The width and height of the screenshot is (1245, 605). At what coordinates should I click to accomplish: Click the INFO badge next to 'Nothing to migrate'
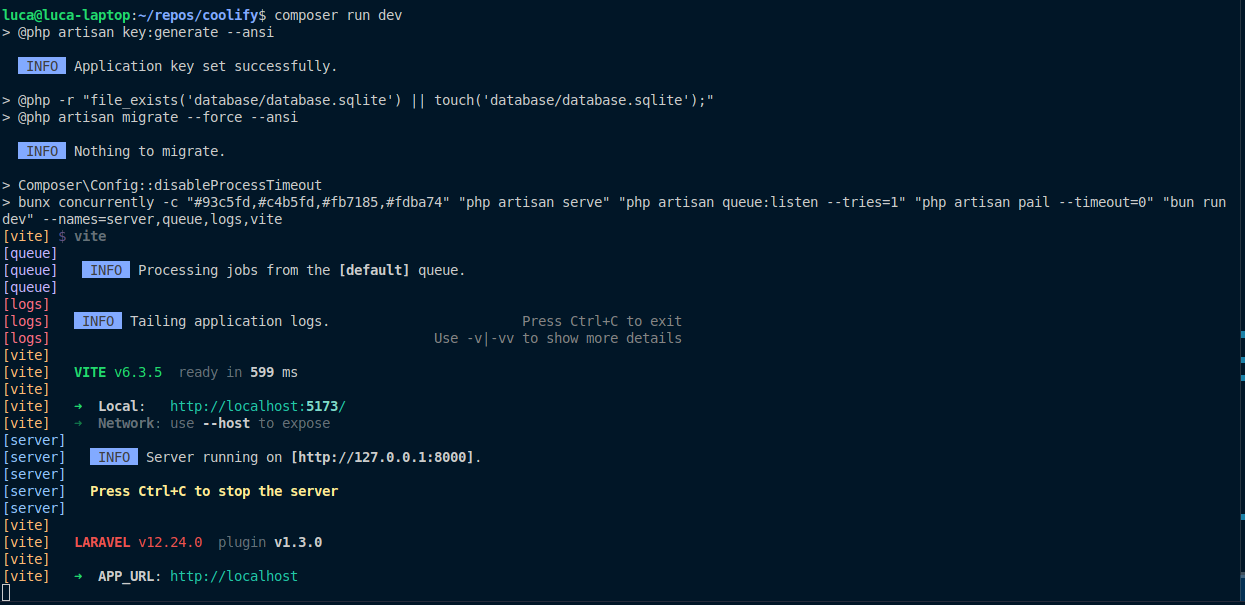tap(42, 151)
